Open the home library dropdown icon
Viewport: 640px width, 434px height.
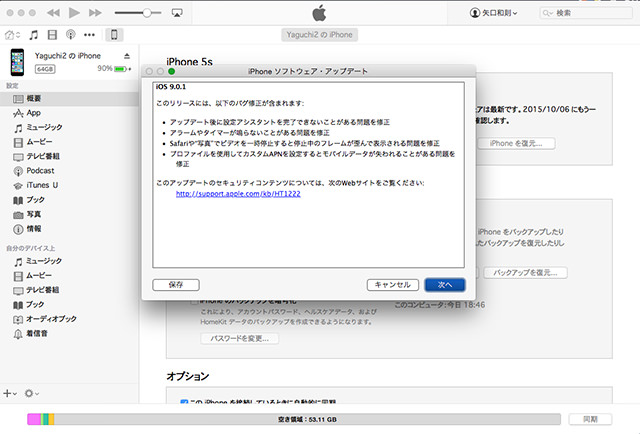(x=12, y=35)
